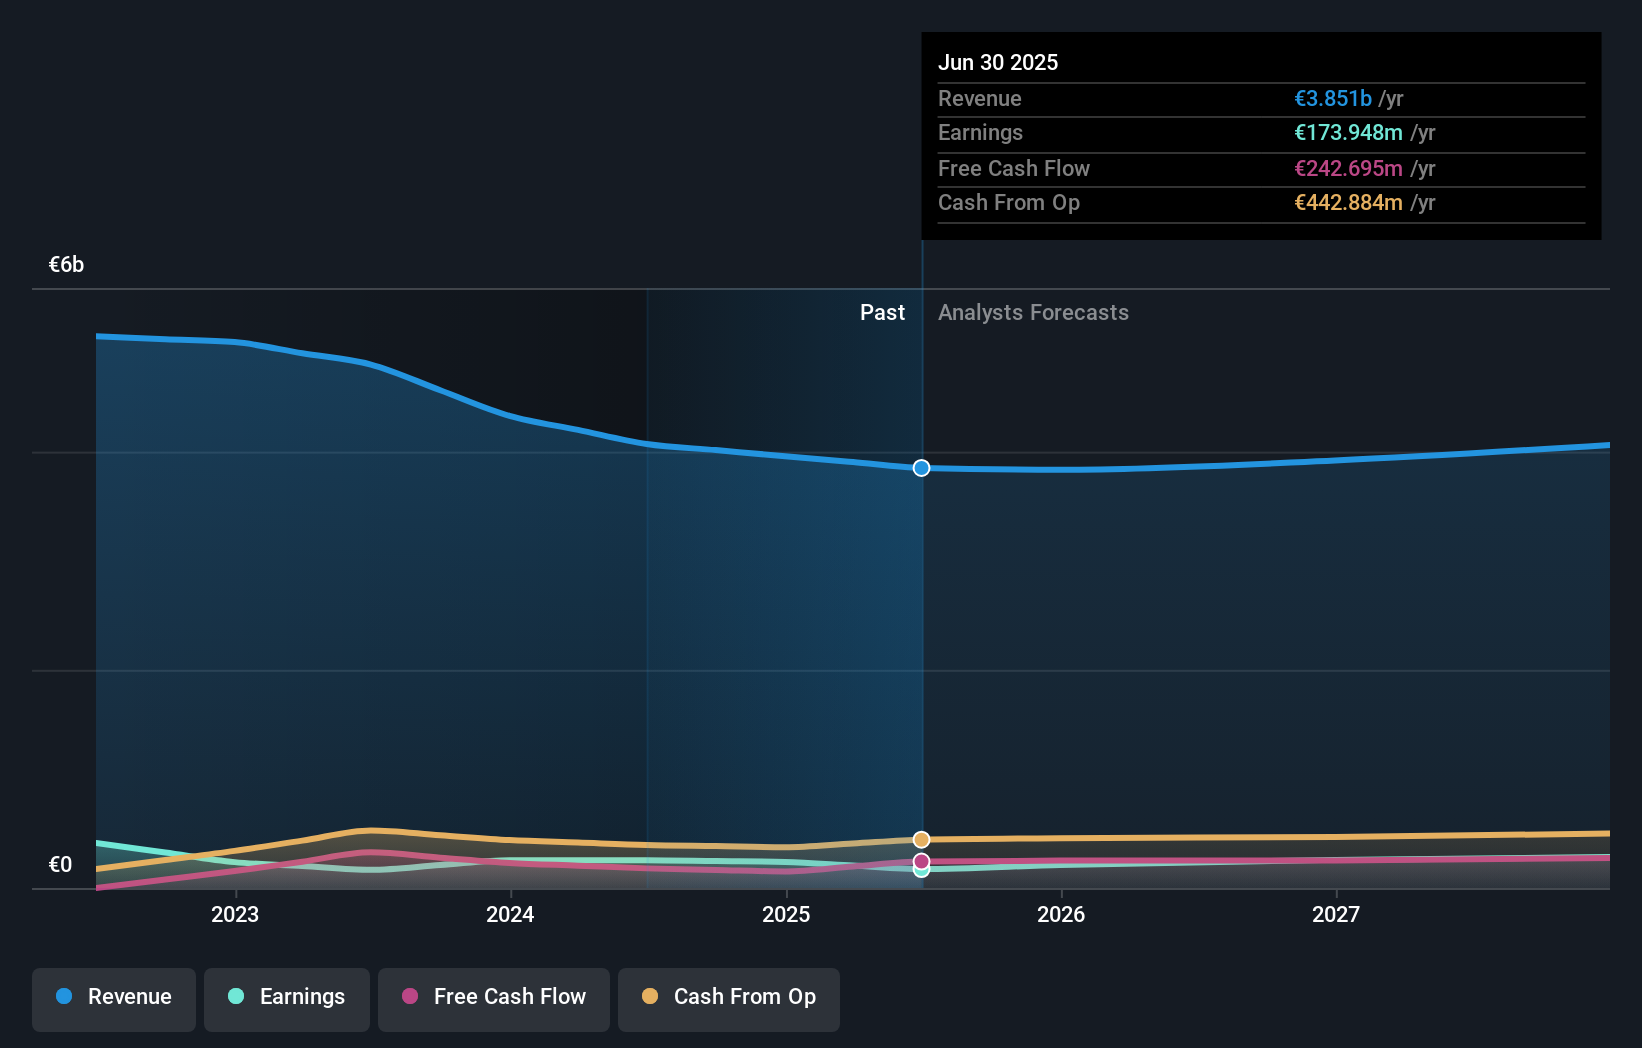Toggle the Revenue series visibility
The width and height of the screenshot is (1642, 1048).
[x=113, y=997]
